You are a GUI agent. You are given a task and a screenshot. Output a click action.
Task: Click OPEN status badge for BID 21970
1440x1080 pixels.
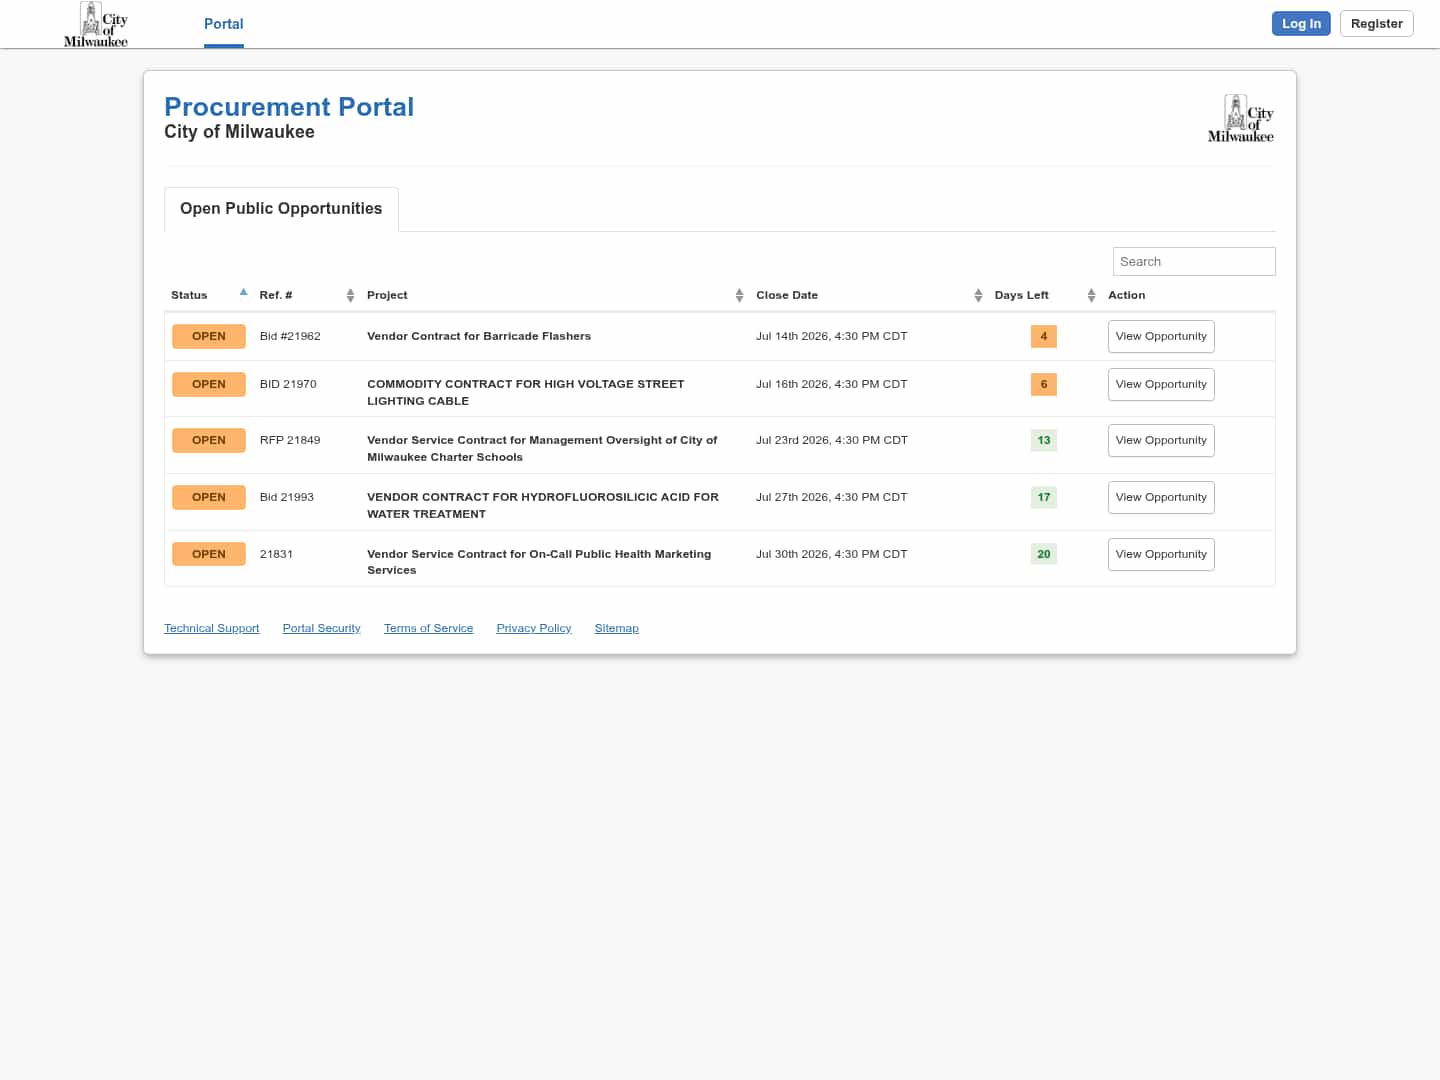click(209, 385)
